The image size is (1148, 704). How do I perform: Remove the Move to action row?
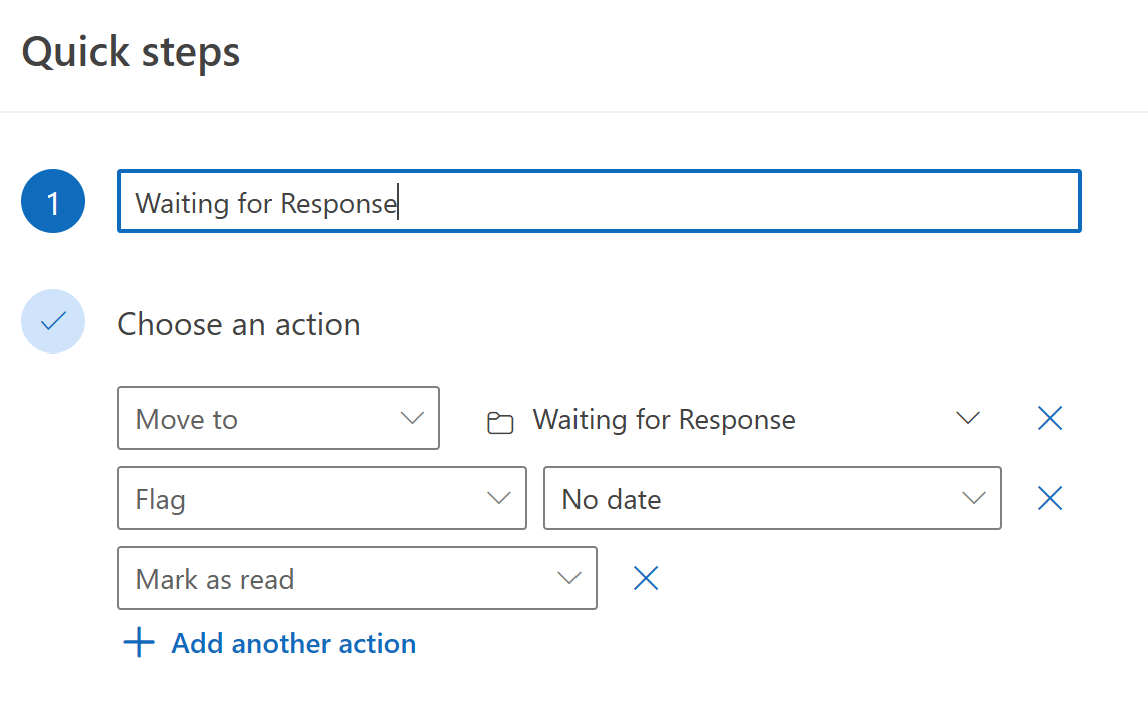tap(1049, 419)
